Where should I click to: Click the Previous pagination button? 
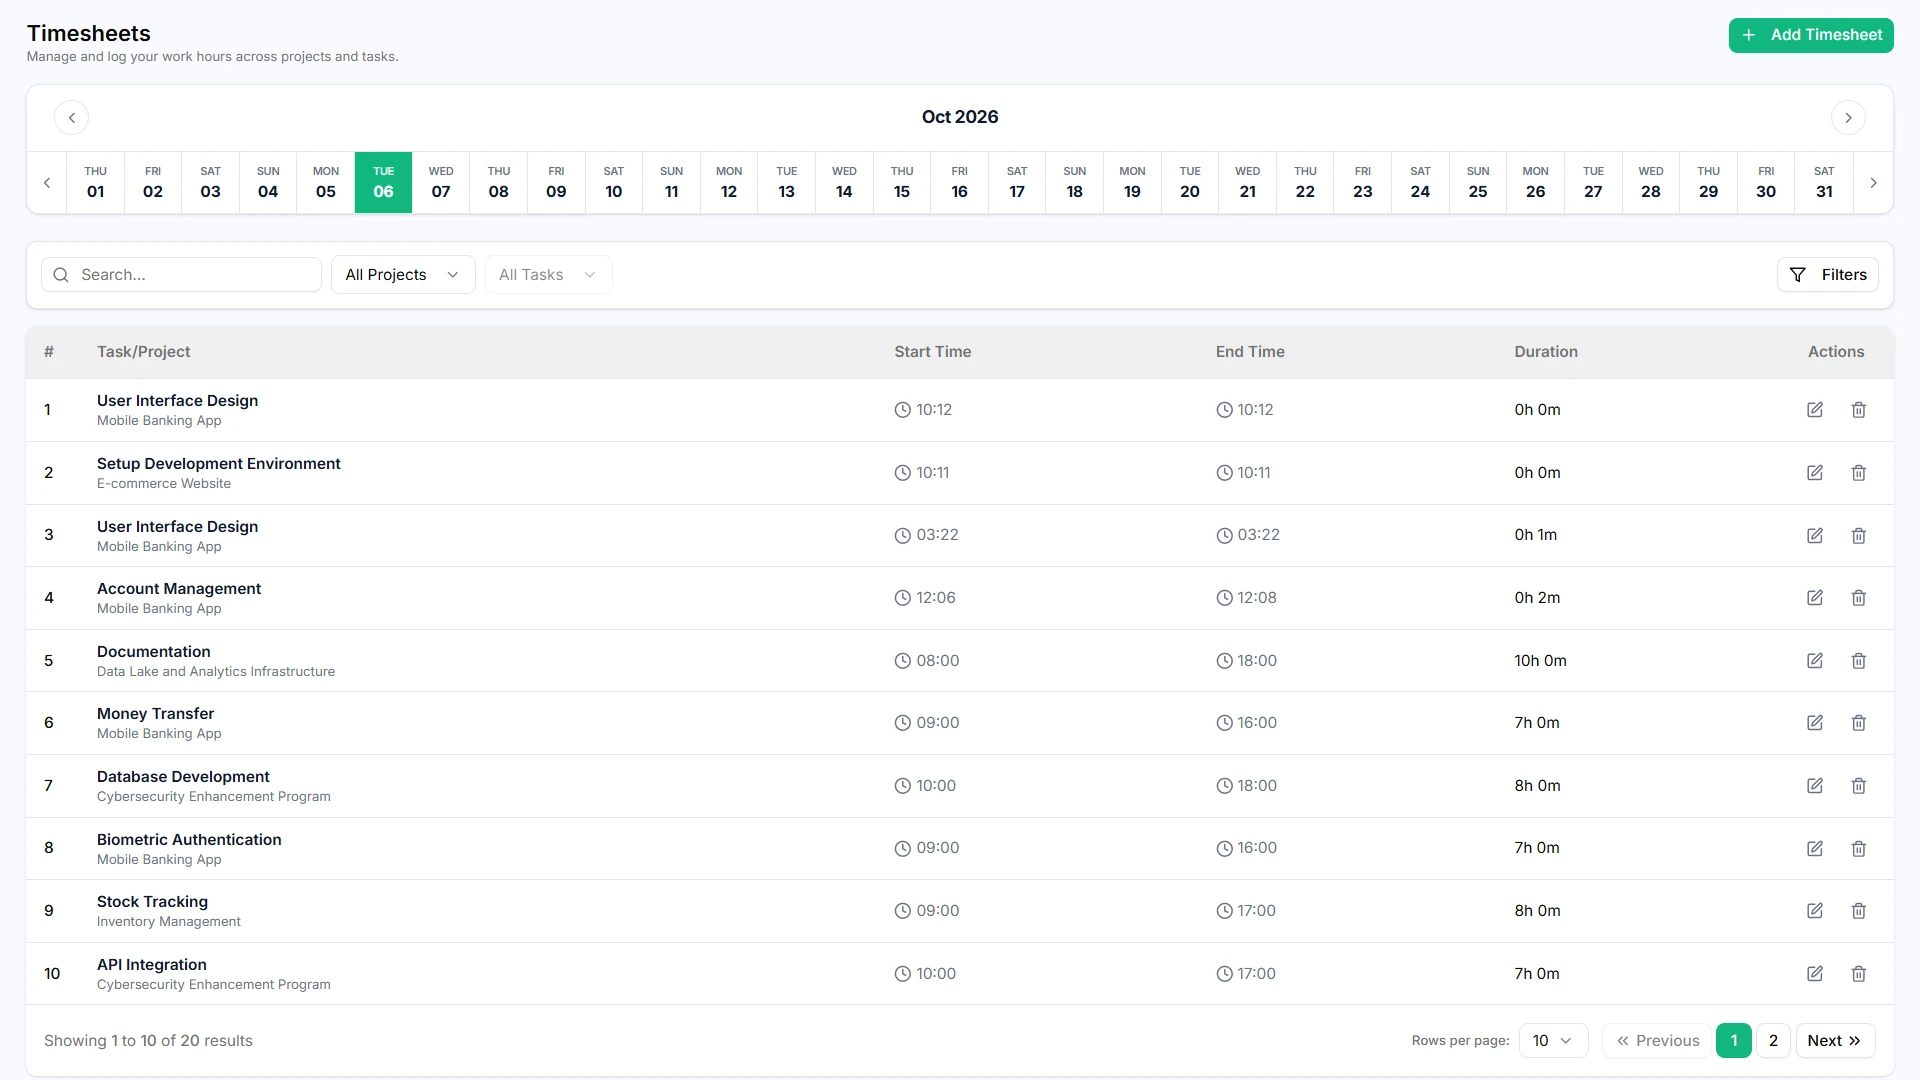click(x=1657, y=1041)
